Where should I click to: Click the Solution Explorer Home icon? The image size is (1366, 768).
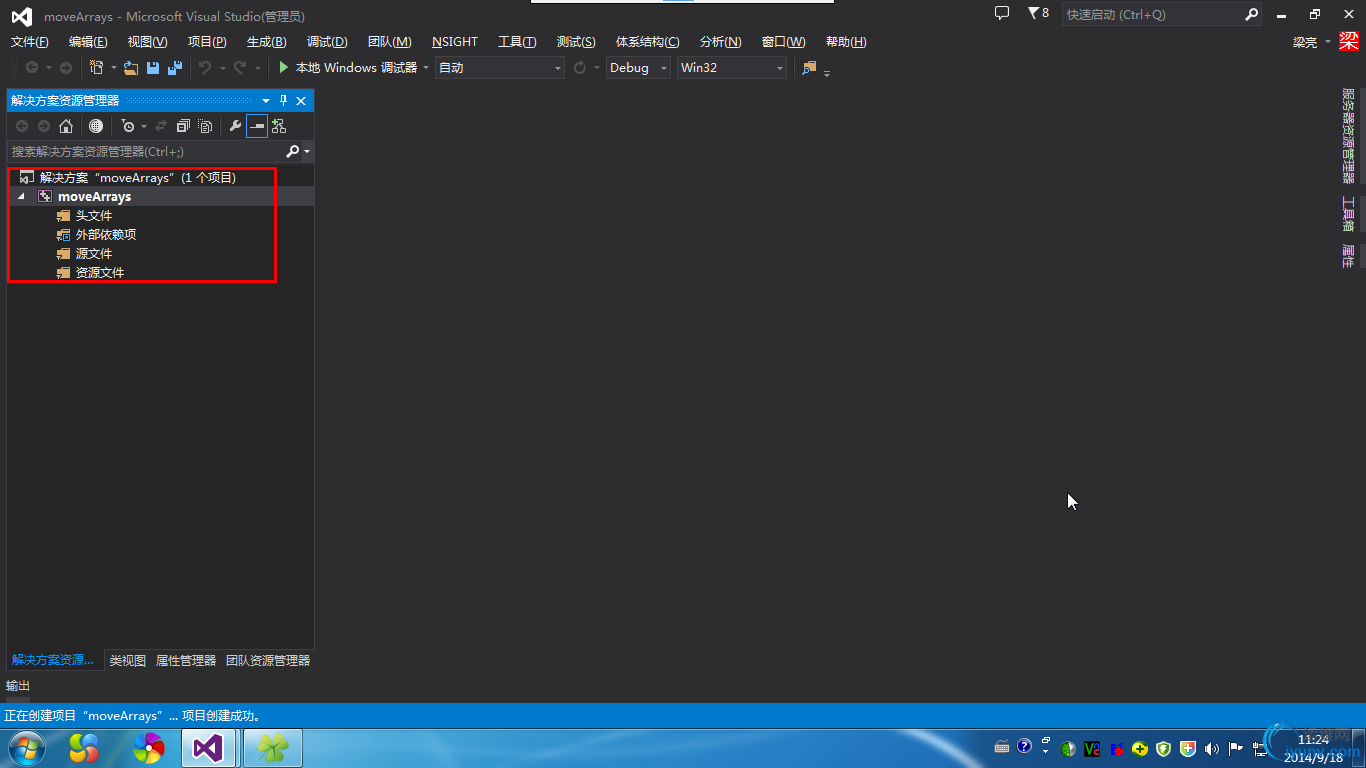coord(66,126)
